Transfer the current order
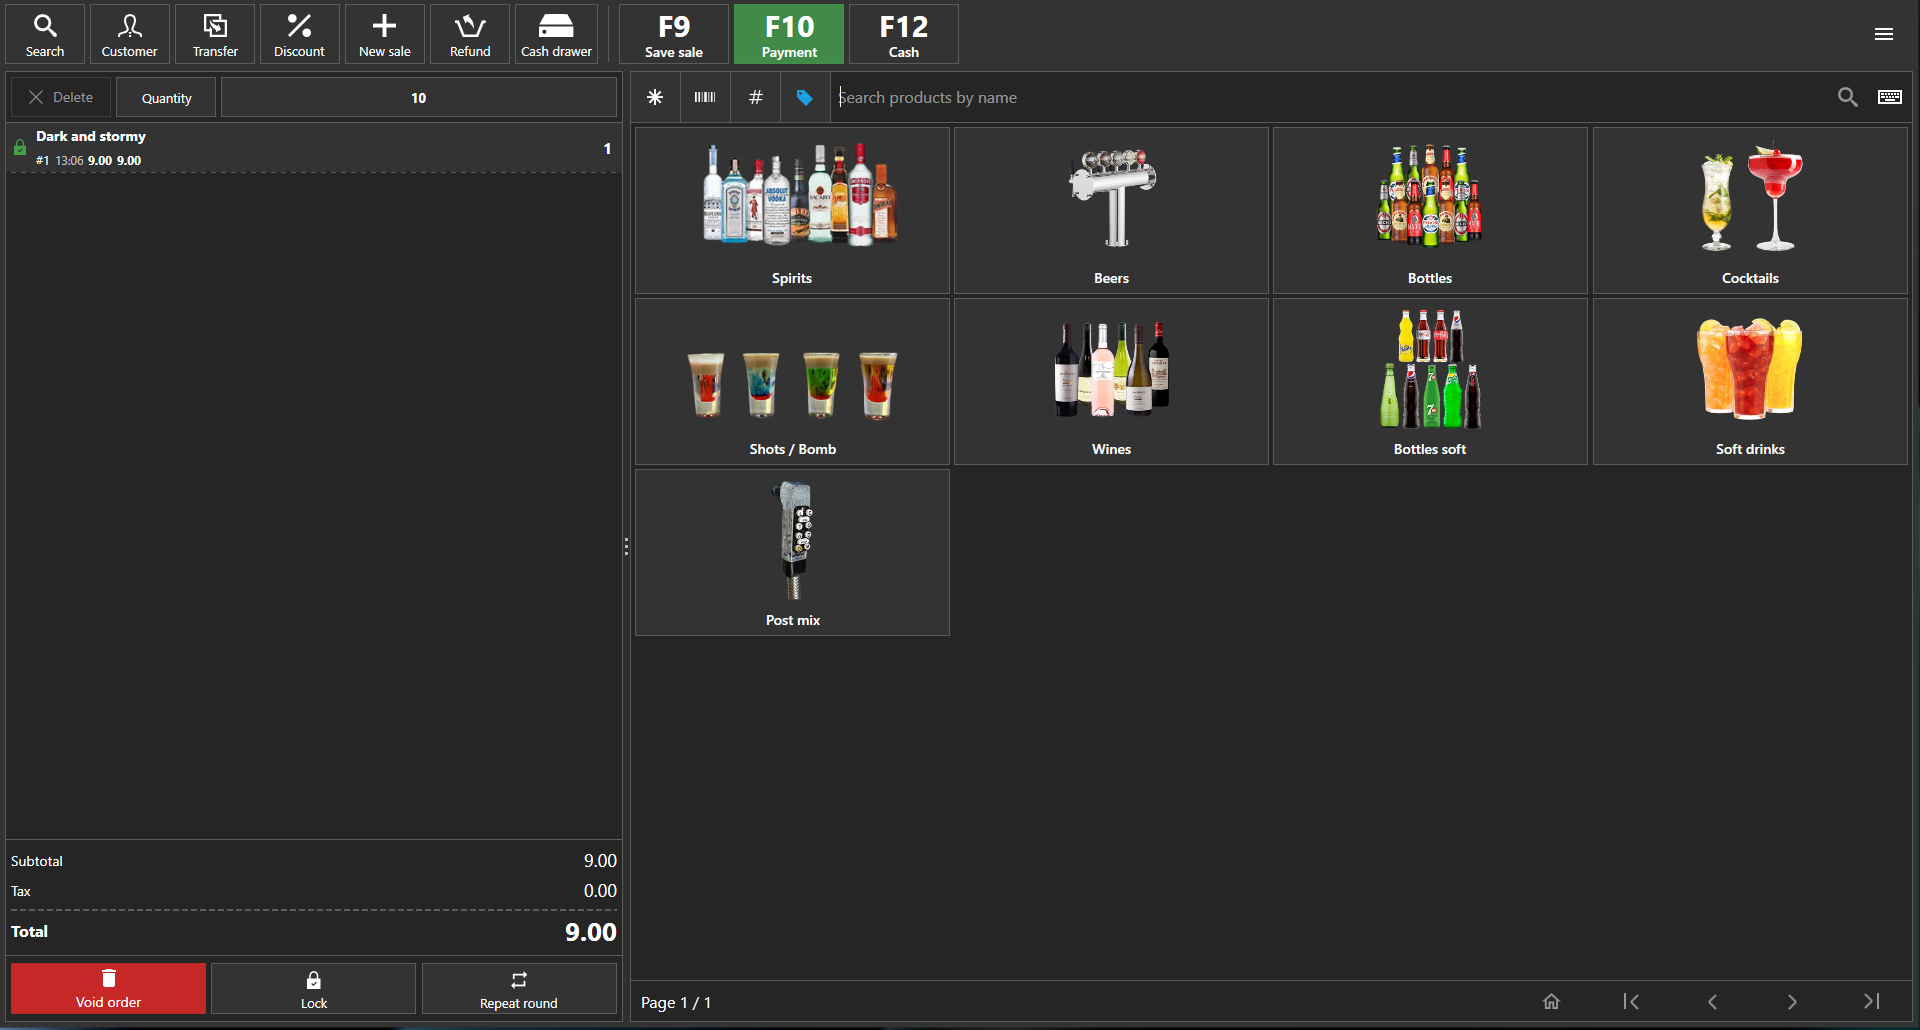 tap(215, 35)
